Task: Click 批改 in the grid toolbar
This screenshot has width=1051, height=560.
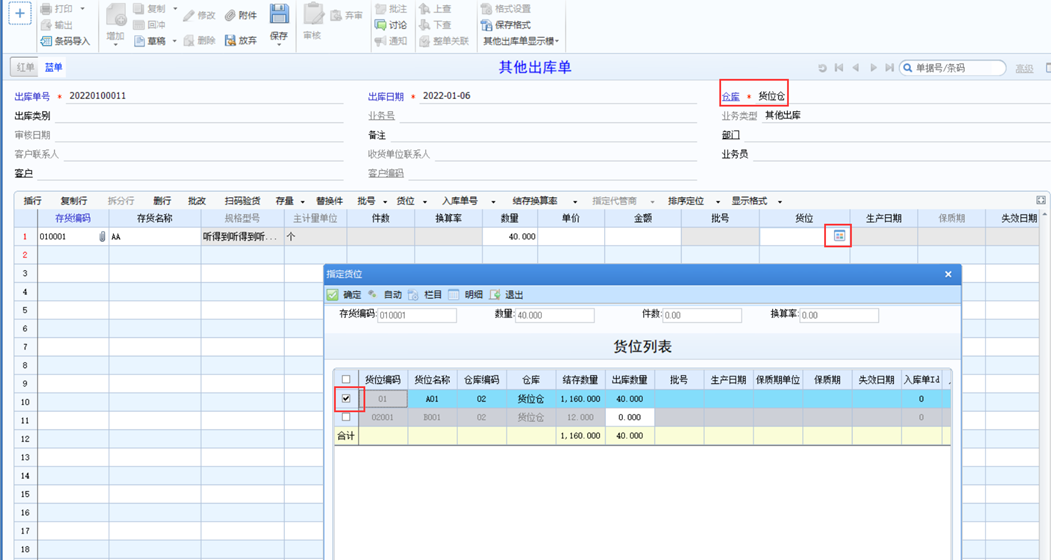Action: (197, 201)
